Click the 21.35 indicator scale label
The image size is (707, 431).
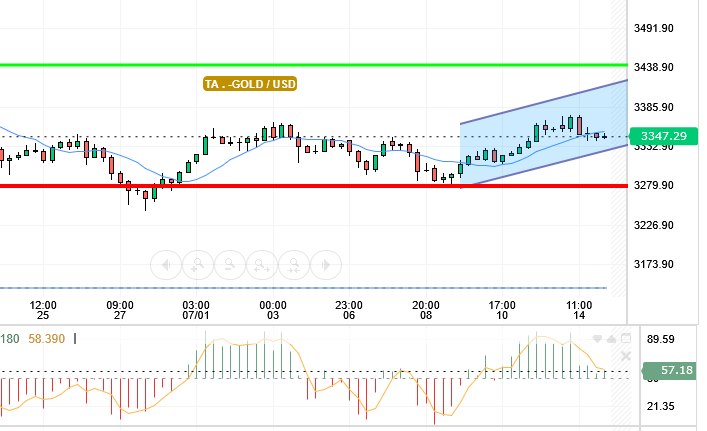click(661, 407)
